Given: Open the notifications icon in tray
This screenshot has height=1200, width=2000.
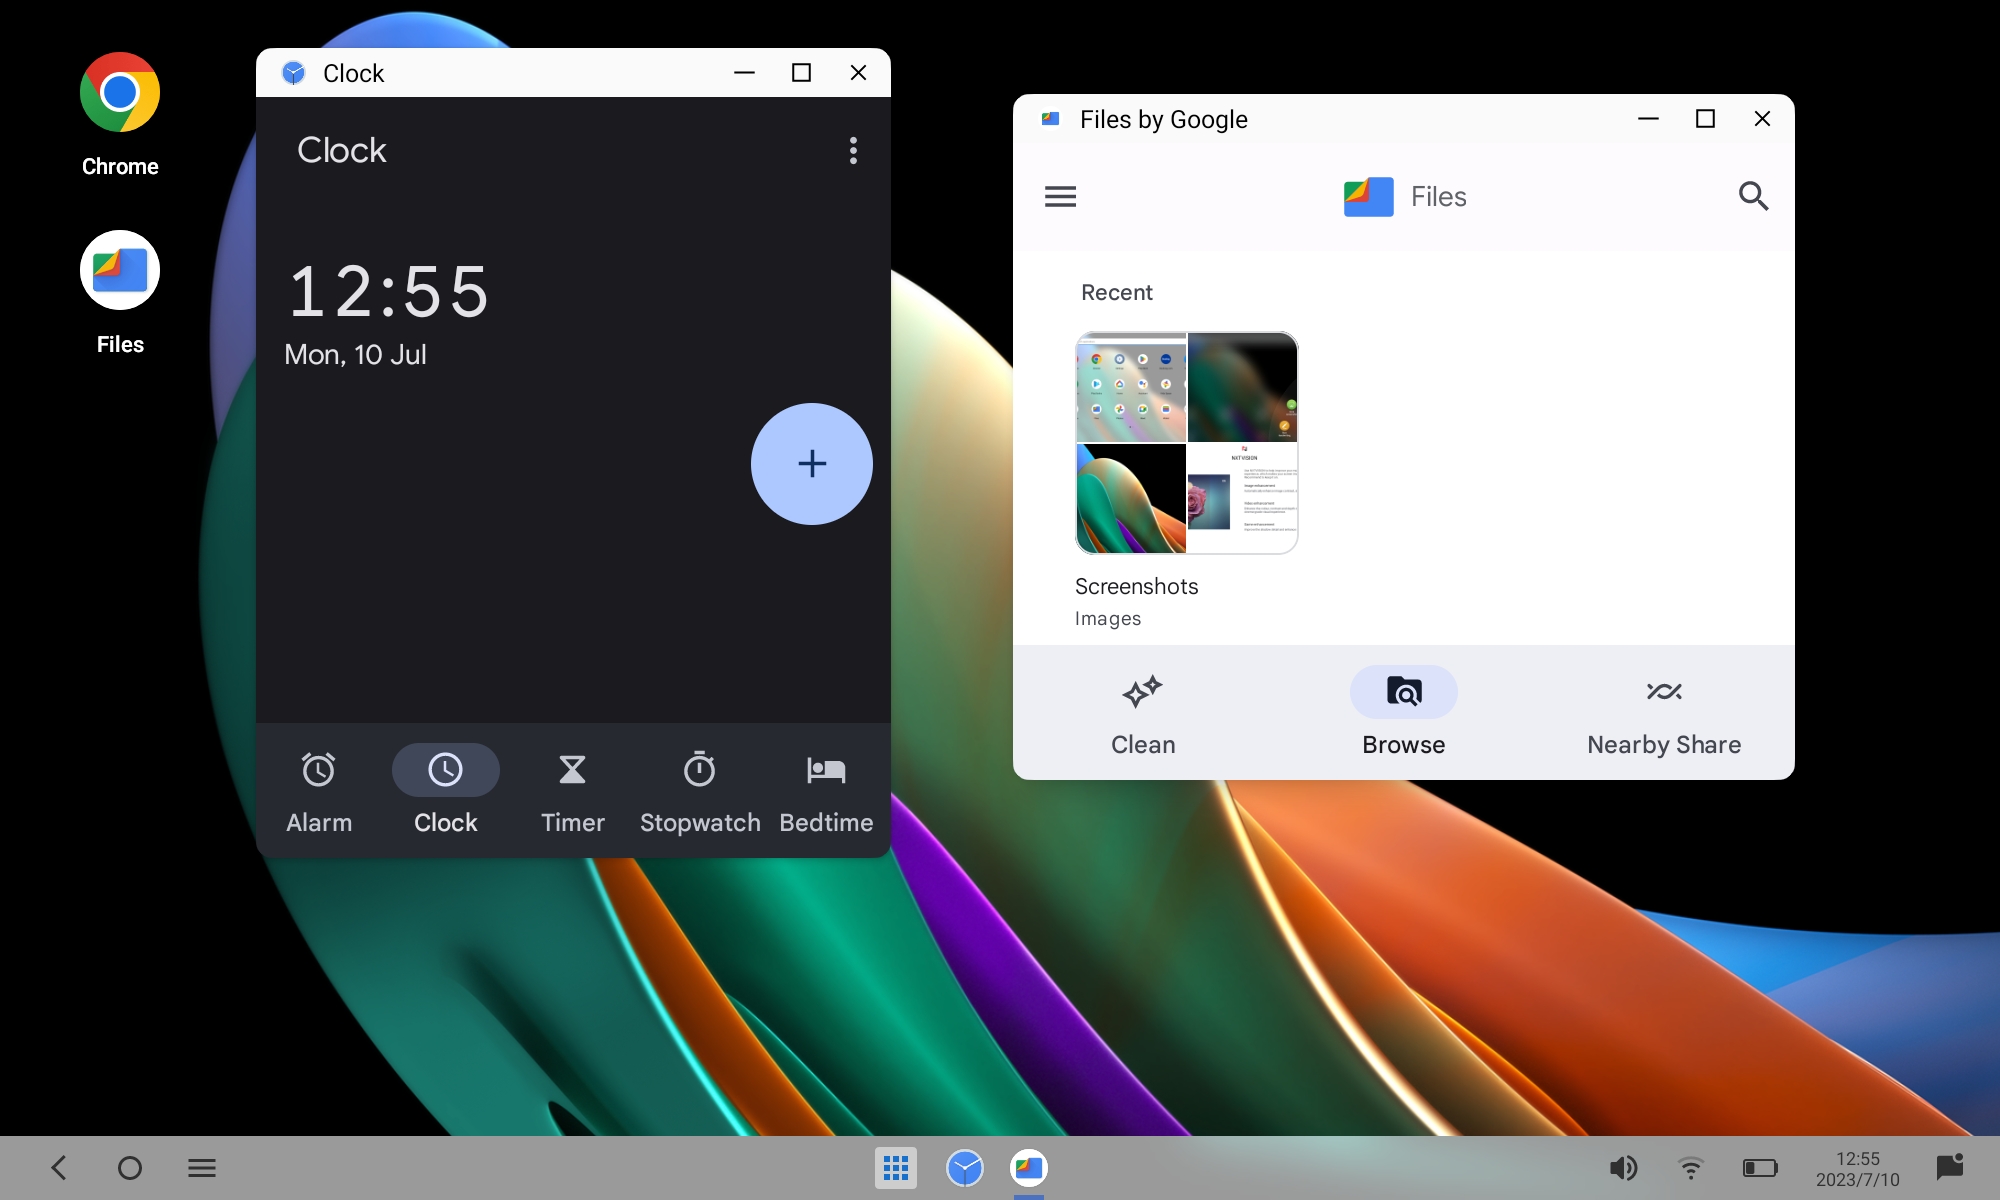Looking at the screenshot, I should [1949, 1167].
